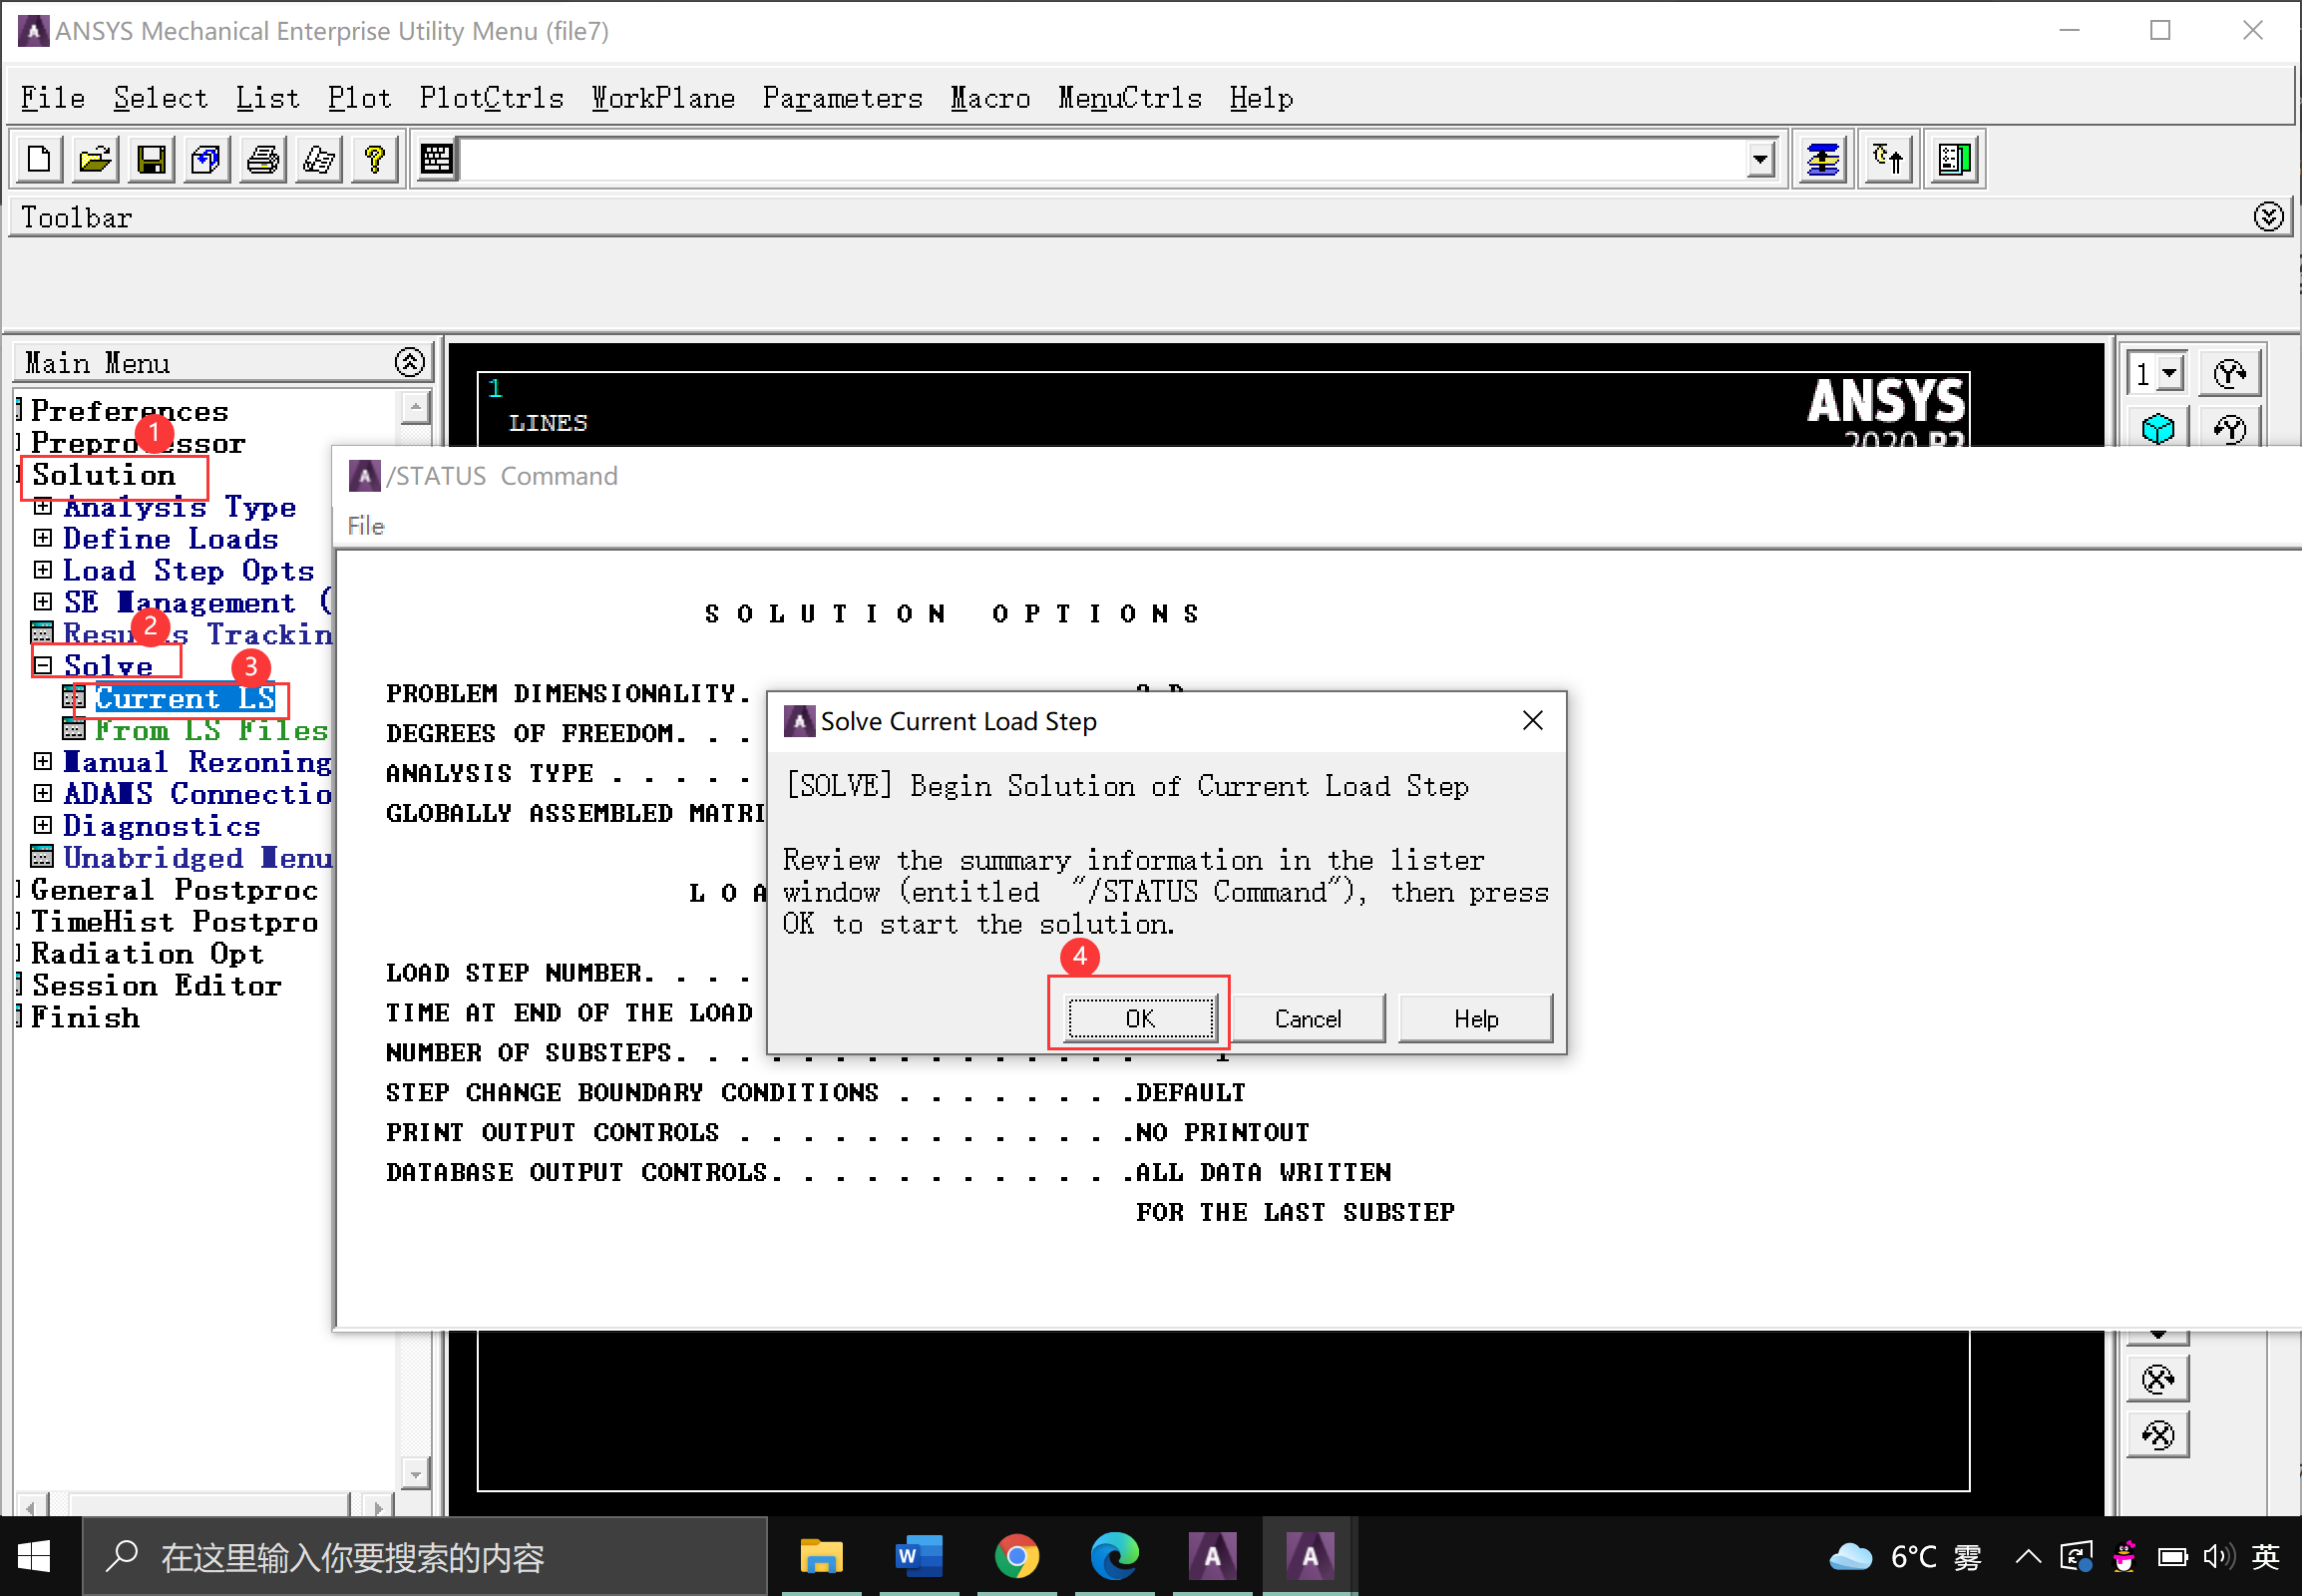Click the New Analysis toolbar icon
This screenshot has width=2302, height=1596.
point(40,160)
